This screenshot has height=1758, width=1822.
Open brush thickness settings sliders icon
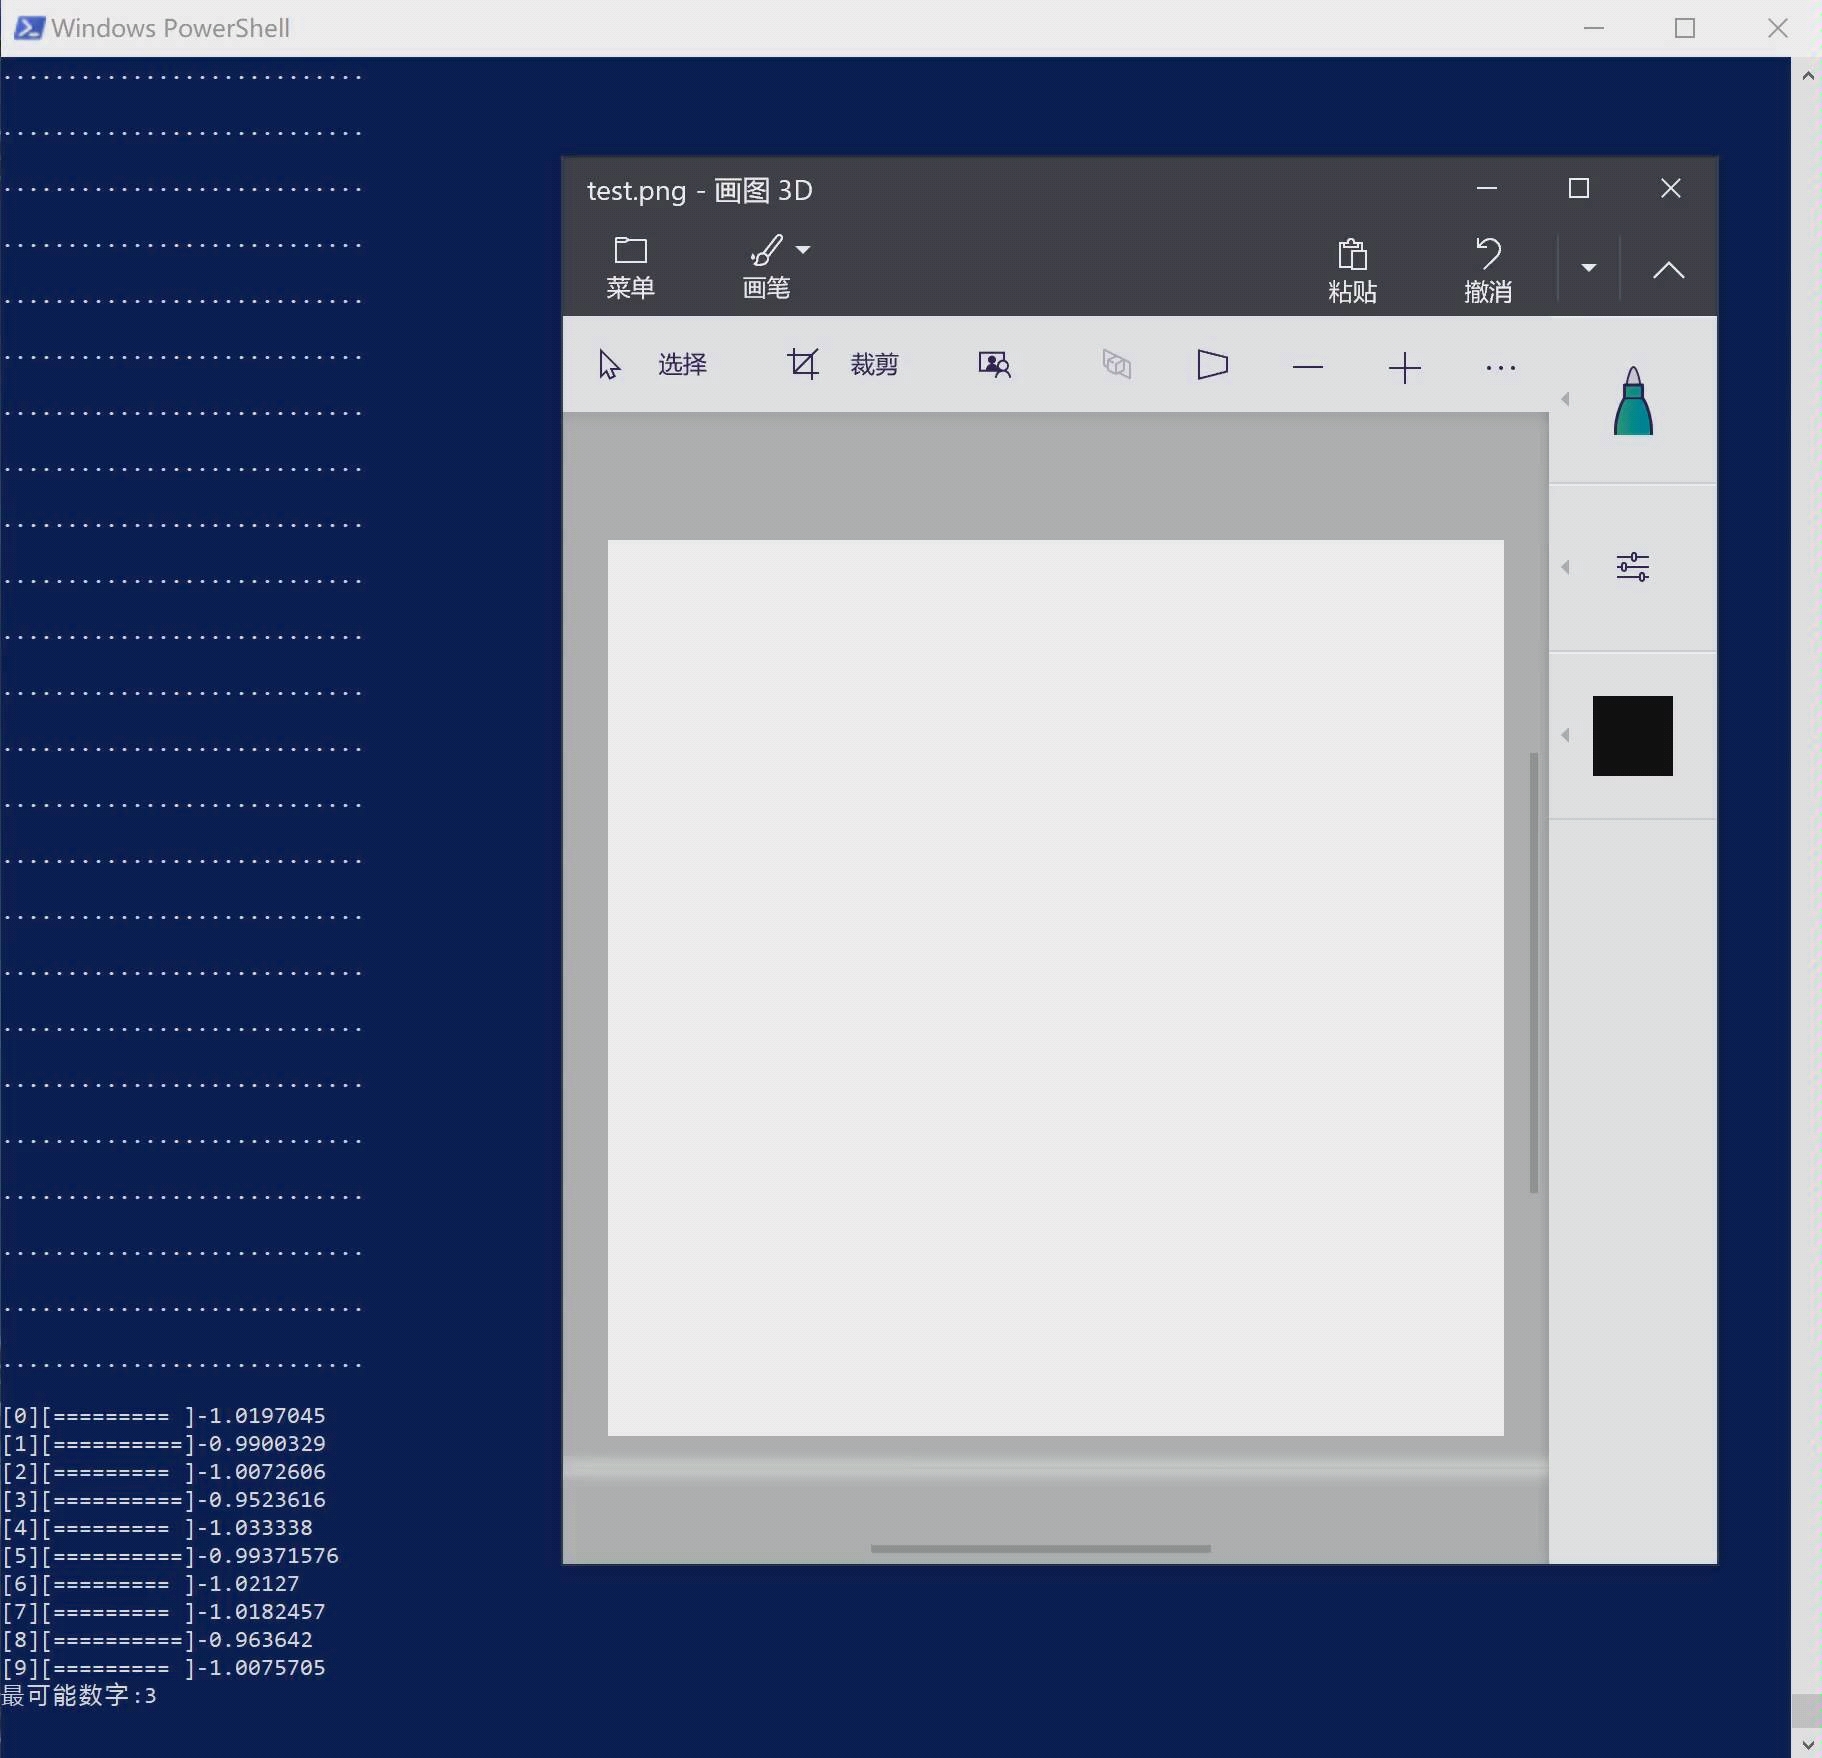(x=1633, y=567)
